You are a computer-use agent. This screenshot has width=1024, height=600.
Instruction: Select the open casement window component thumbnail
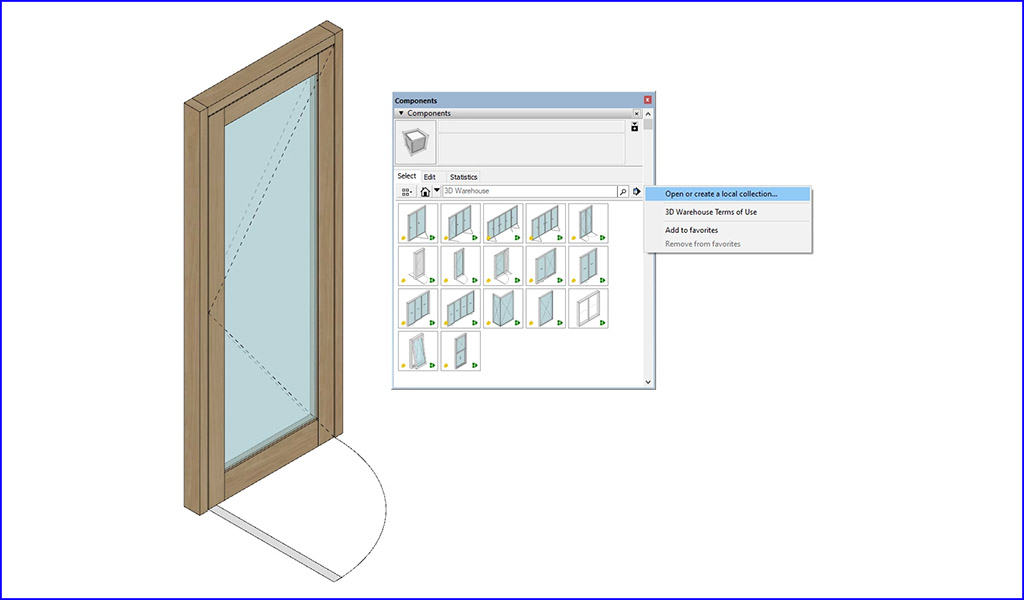tap(417, 352)
